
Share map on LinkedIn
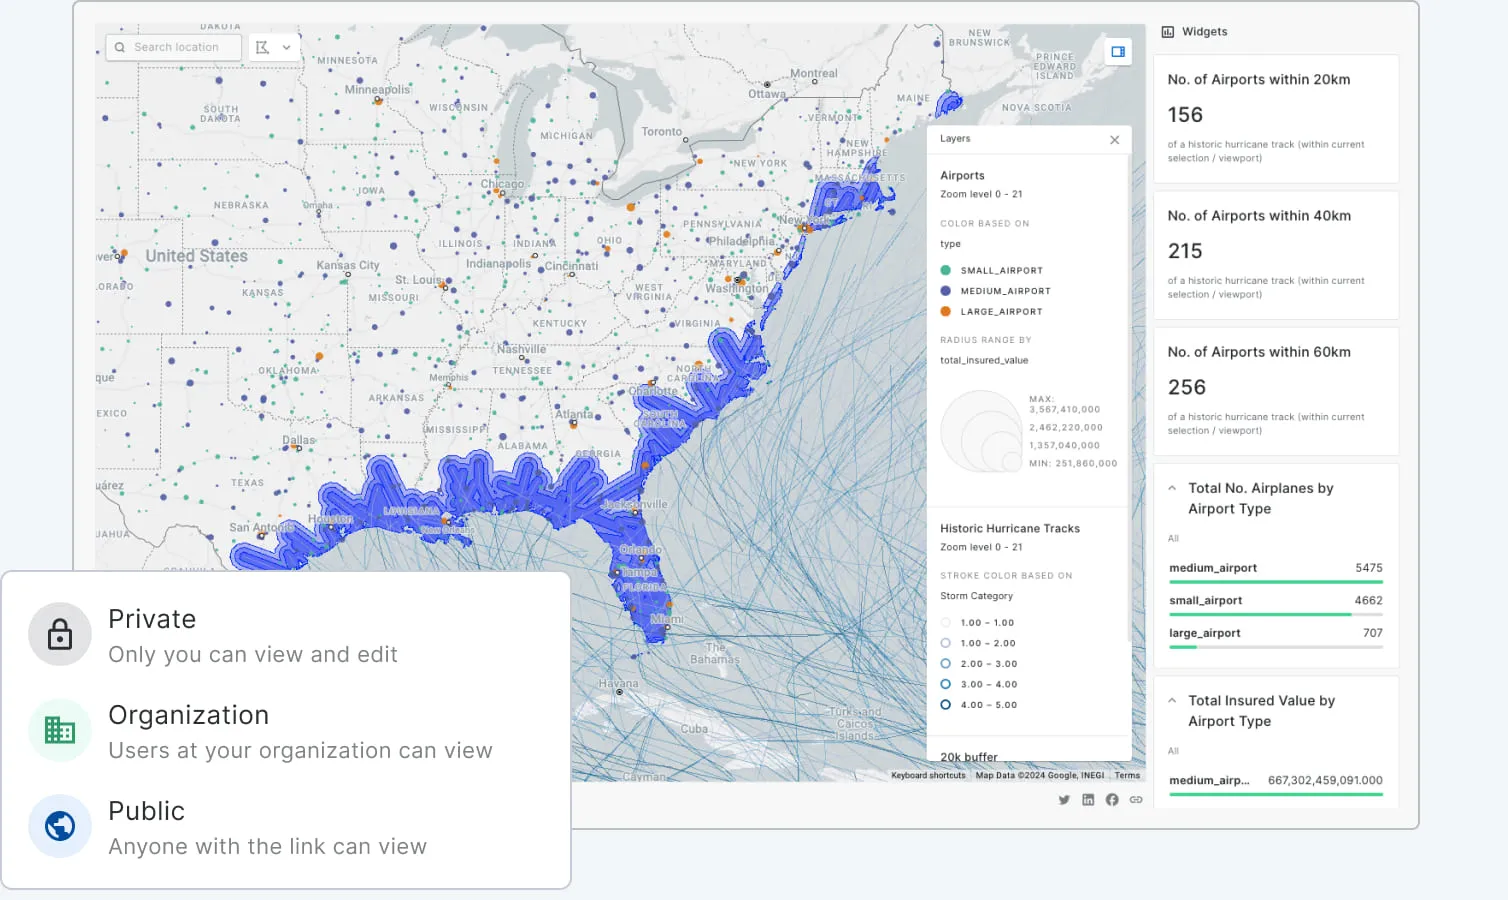(x=1088, y=800)
